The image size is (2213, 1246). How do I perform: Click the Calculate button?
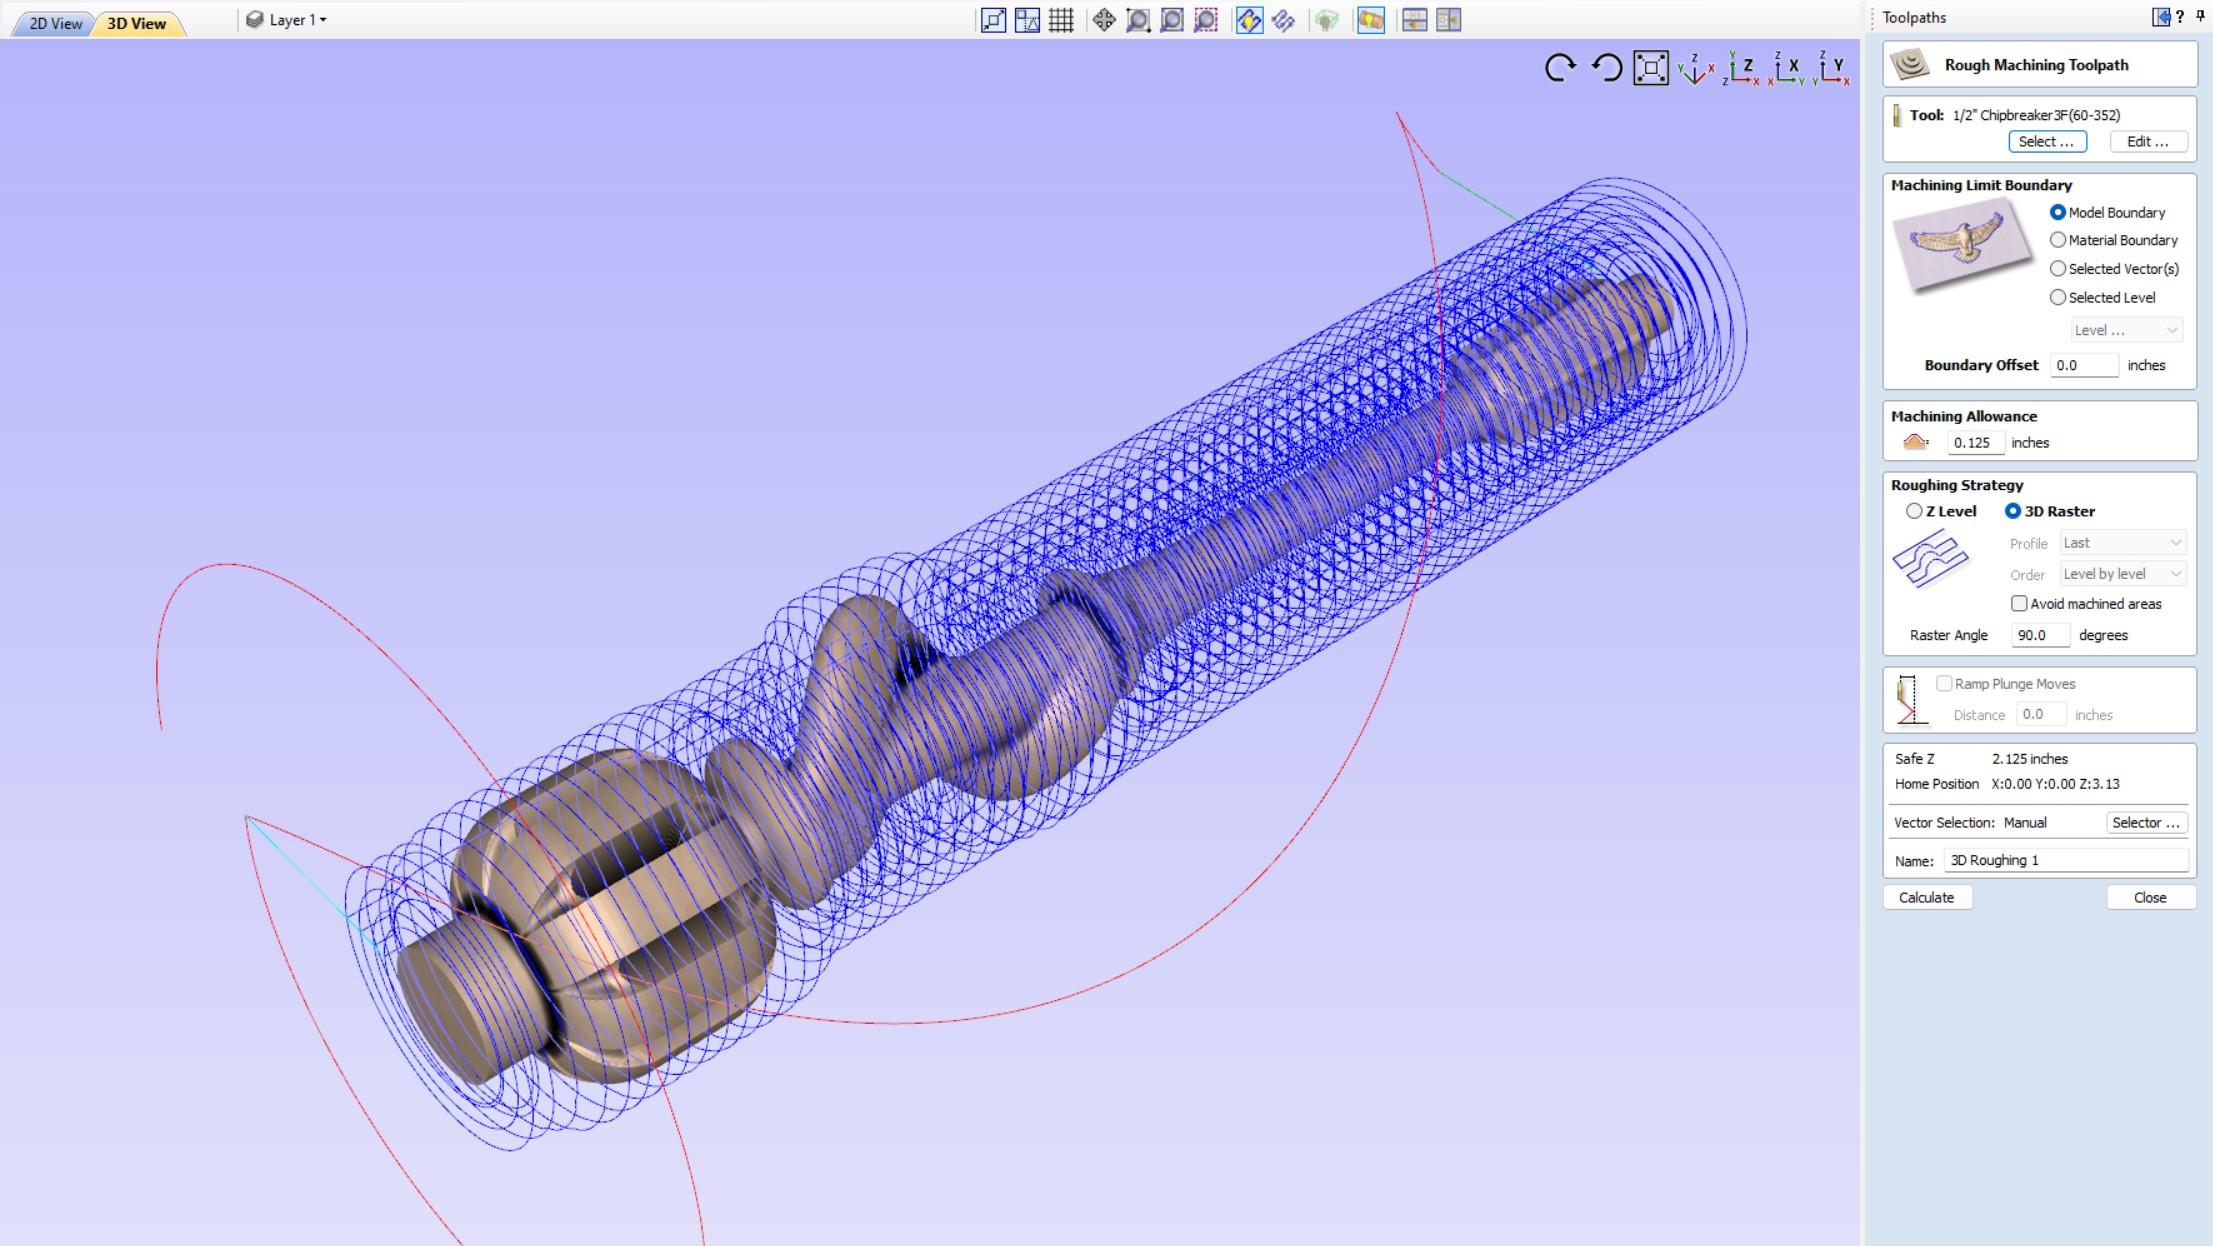[1927, 898]
